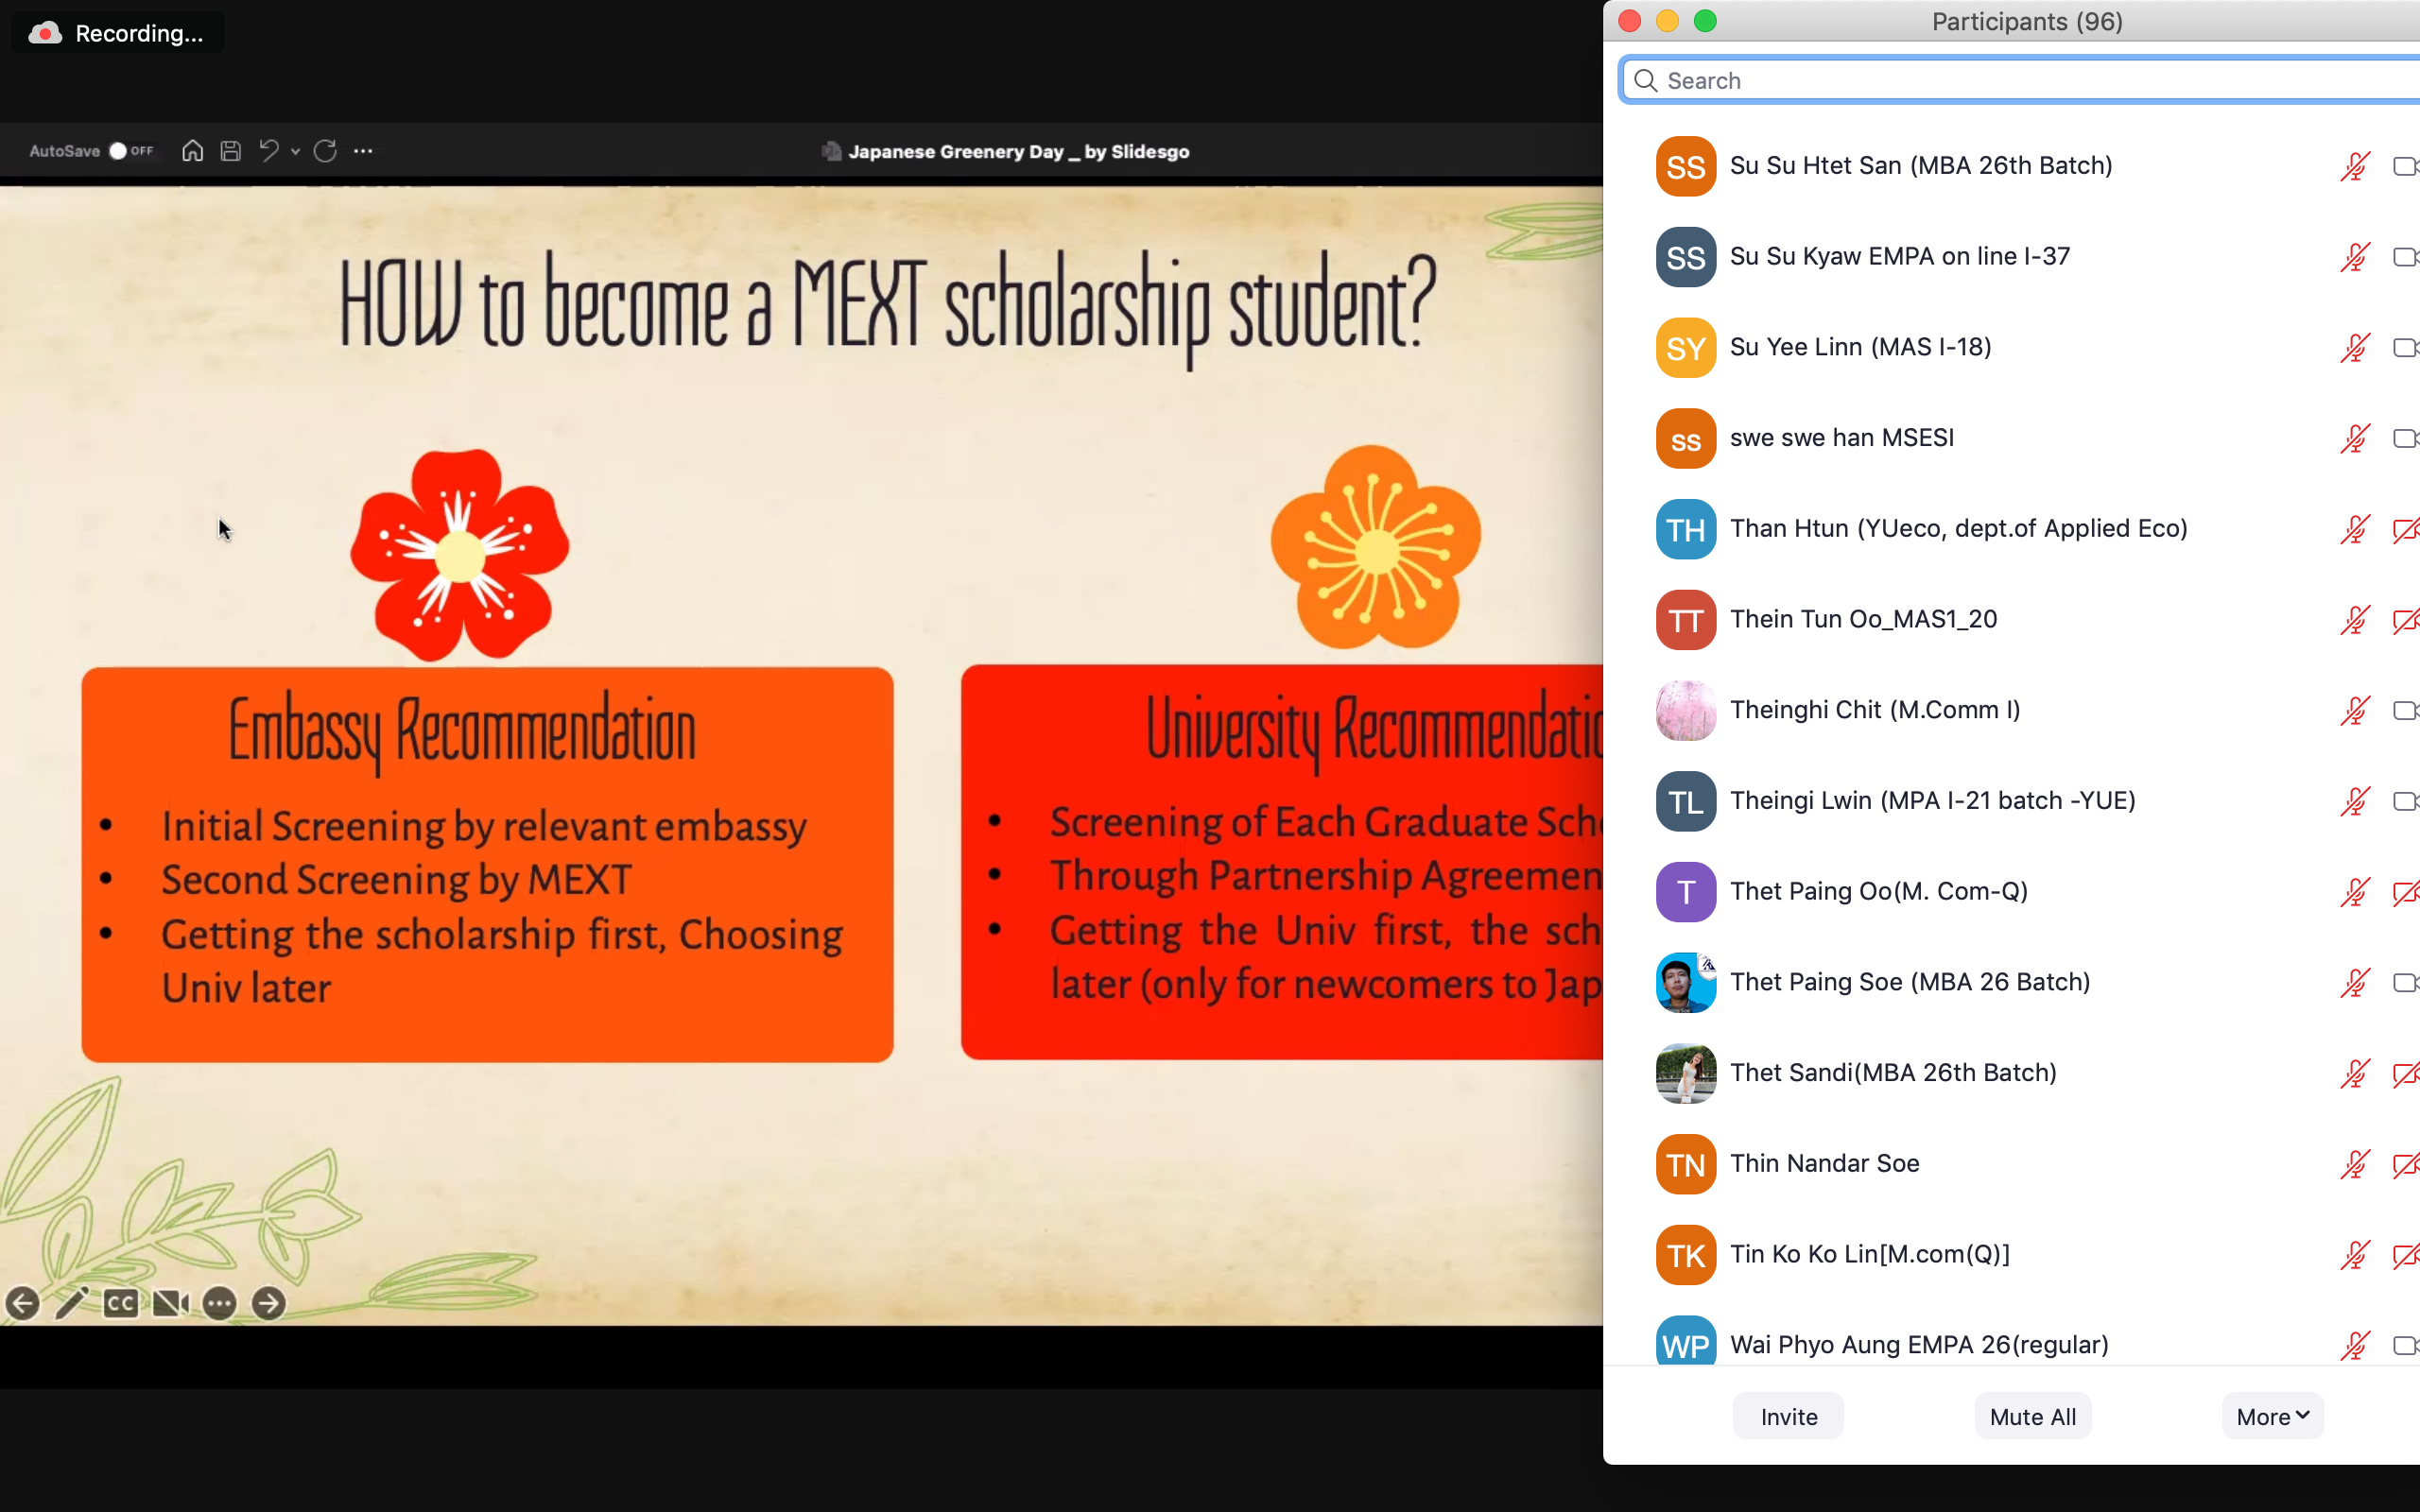Click the Recording indicator
2420x1512 pixels.
tap(118, 33)
